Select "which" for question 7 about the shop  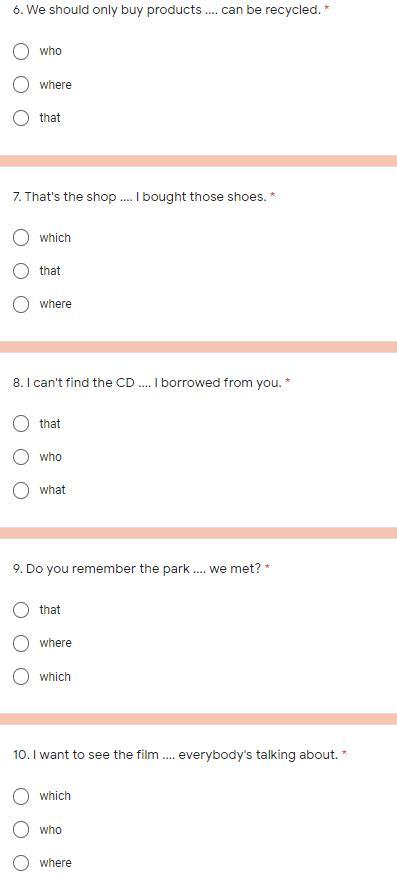coord(21,238)
